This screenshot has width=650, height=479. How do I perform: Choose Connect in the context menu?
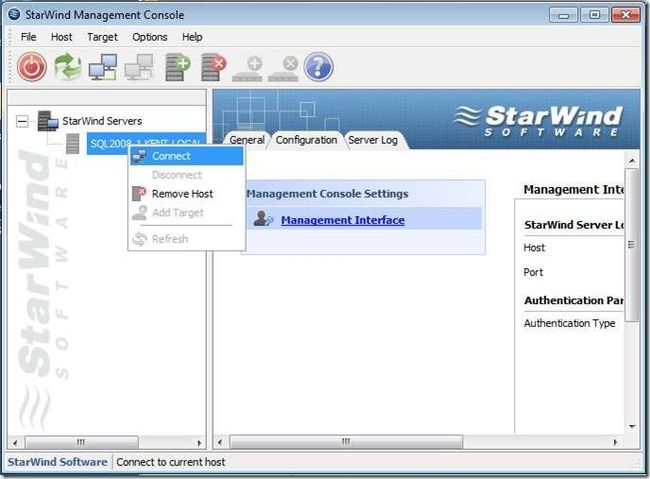pos(187,156)
